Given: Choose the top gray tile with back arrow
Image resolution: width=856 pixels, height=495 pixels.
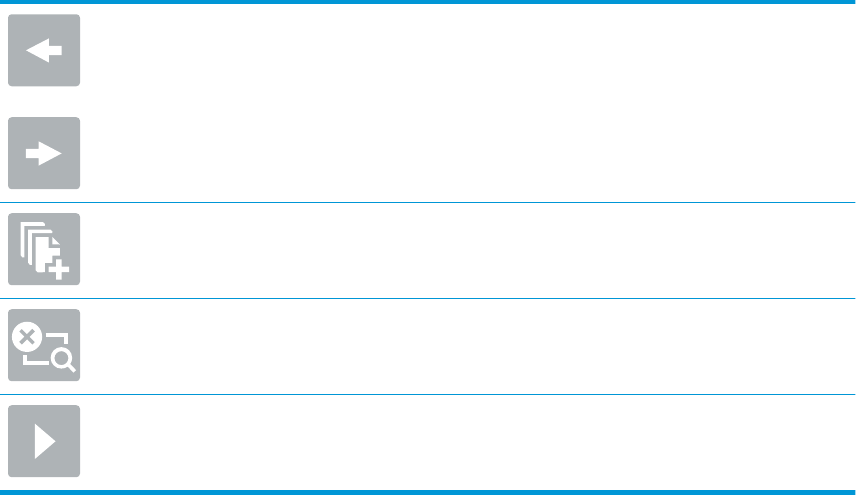Looking at the screenshot, I should coord(44,50).
